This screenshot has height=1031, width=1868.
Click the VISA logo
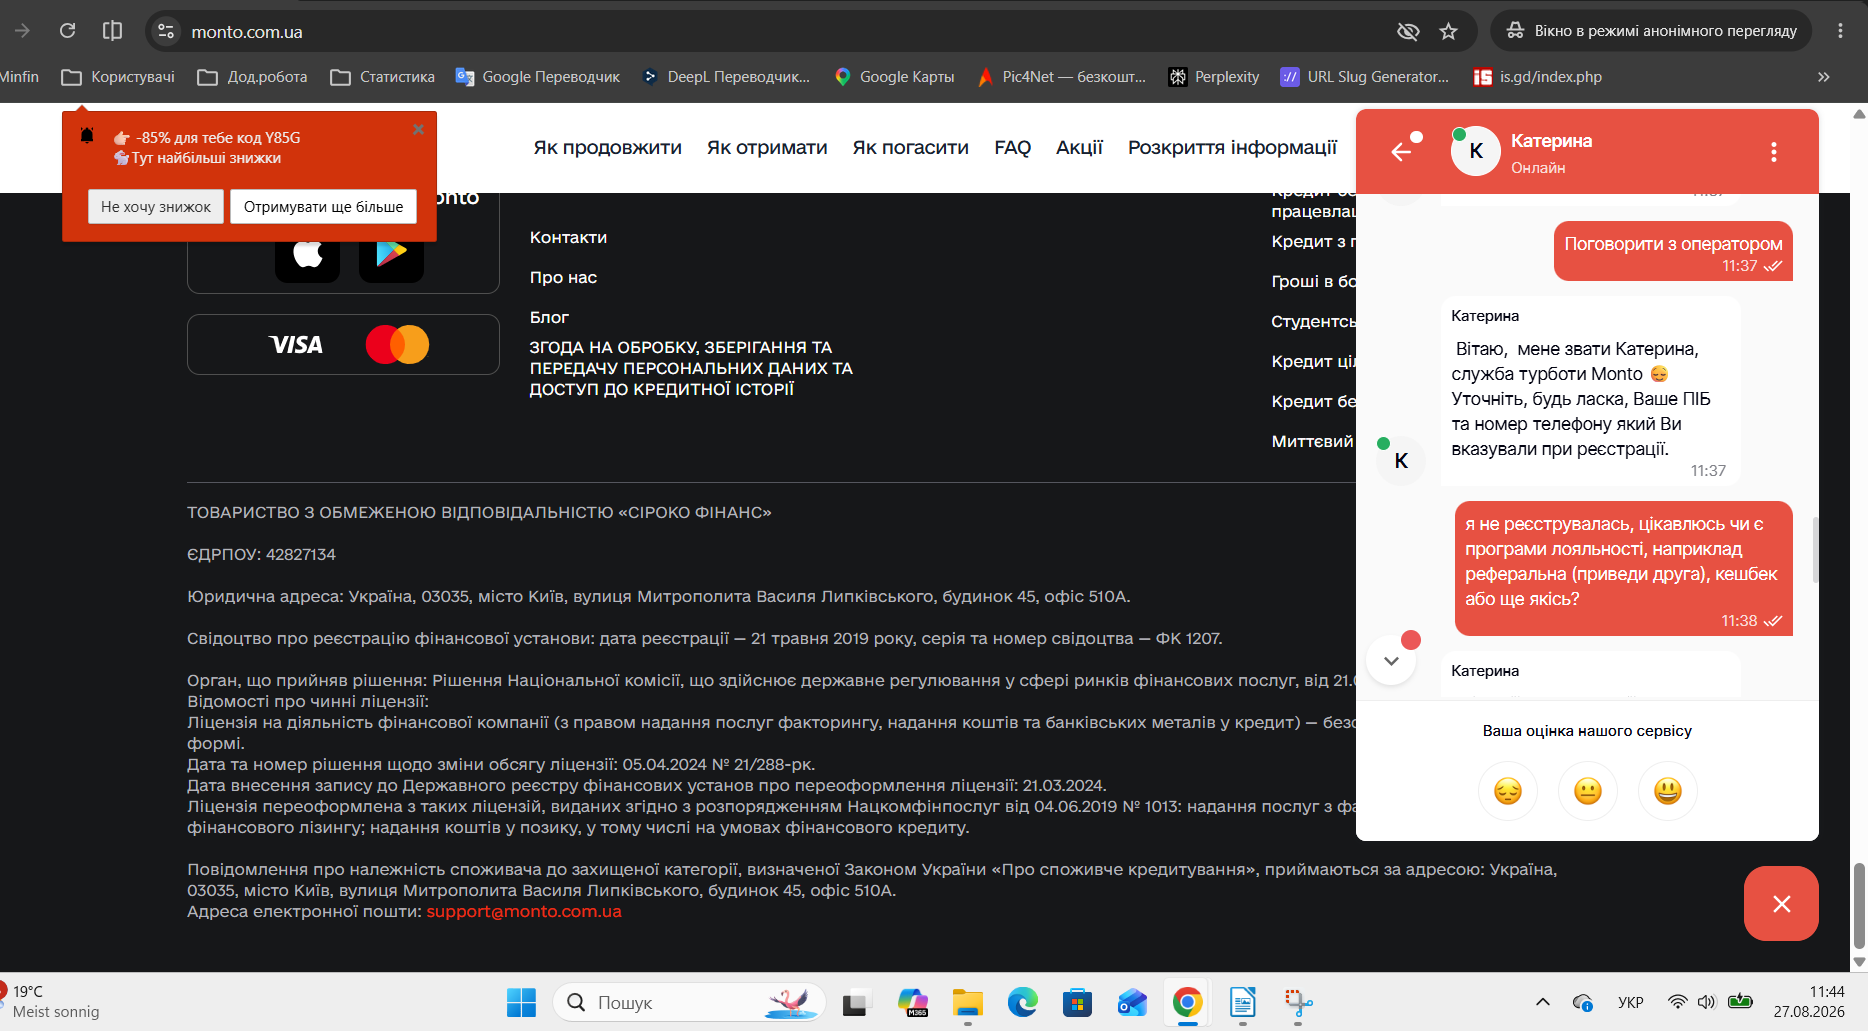pyautogui.click(x=296, y=345)
